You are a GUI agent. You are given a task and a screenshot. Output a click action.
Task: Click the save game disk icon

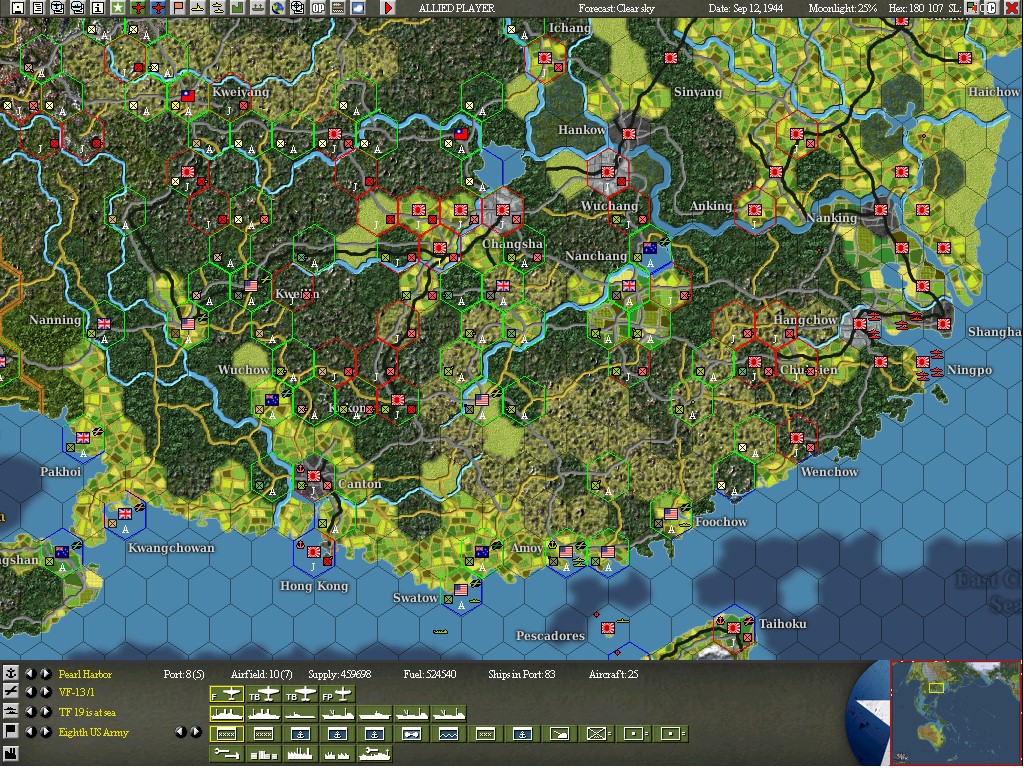pos(18,8)
